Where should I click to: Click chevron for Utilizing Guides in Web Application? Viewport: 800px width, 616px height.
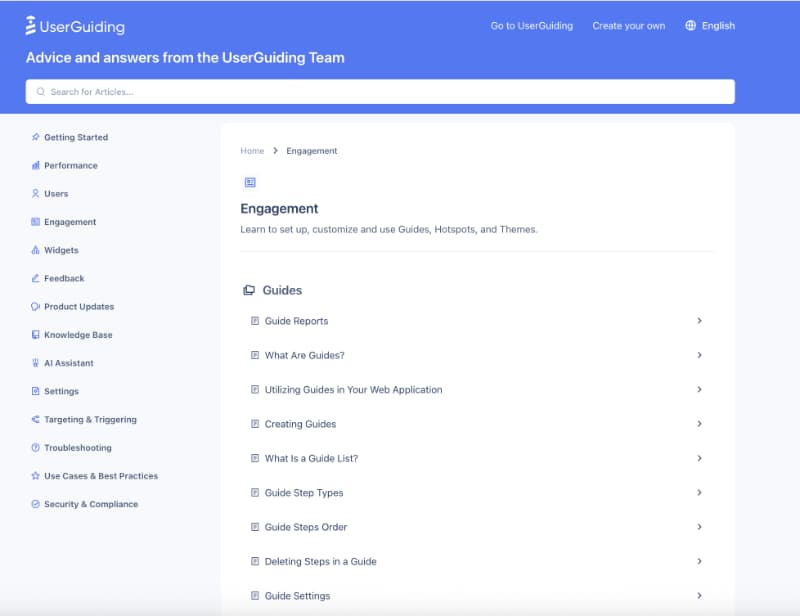coord(699,389)
